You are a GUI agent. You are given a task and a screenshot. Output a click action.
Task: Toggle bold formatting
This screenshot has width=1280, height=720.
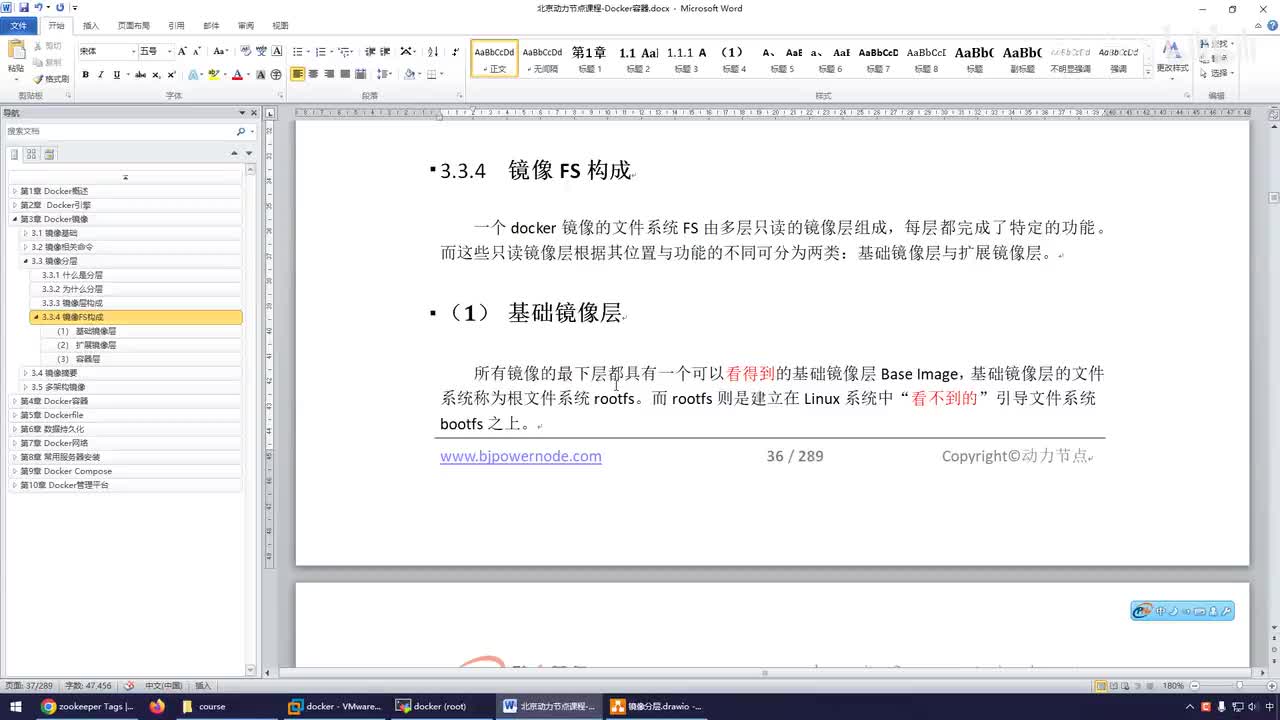point(85,75)
